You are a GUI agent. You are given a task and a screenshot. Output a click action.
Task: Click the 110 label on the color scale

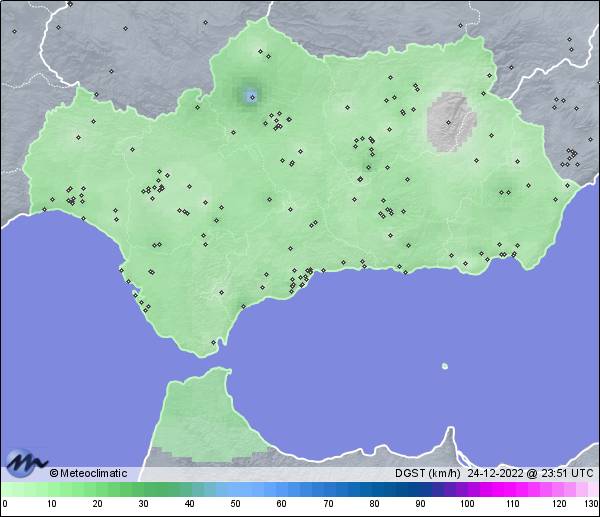tap(513, 503)
